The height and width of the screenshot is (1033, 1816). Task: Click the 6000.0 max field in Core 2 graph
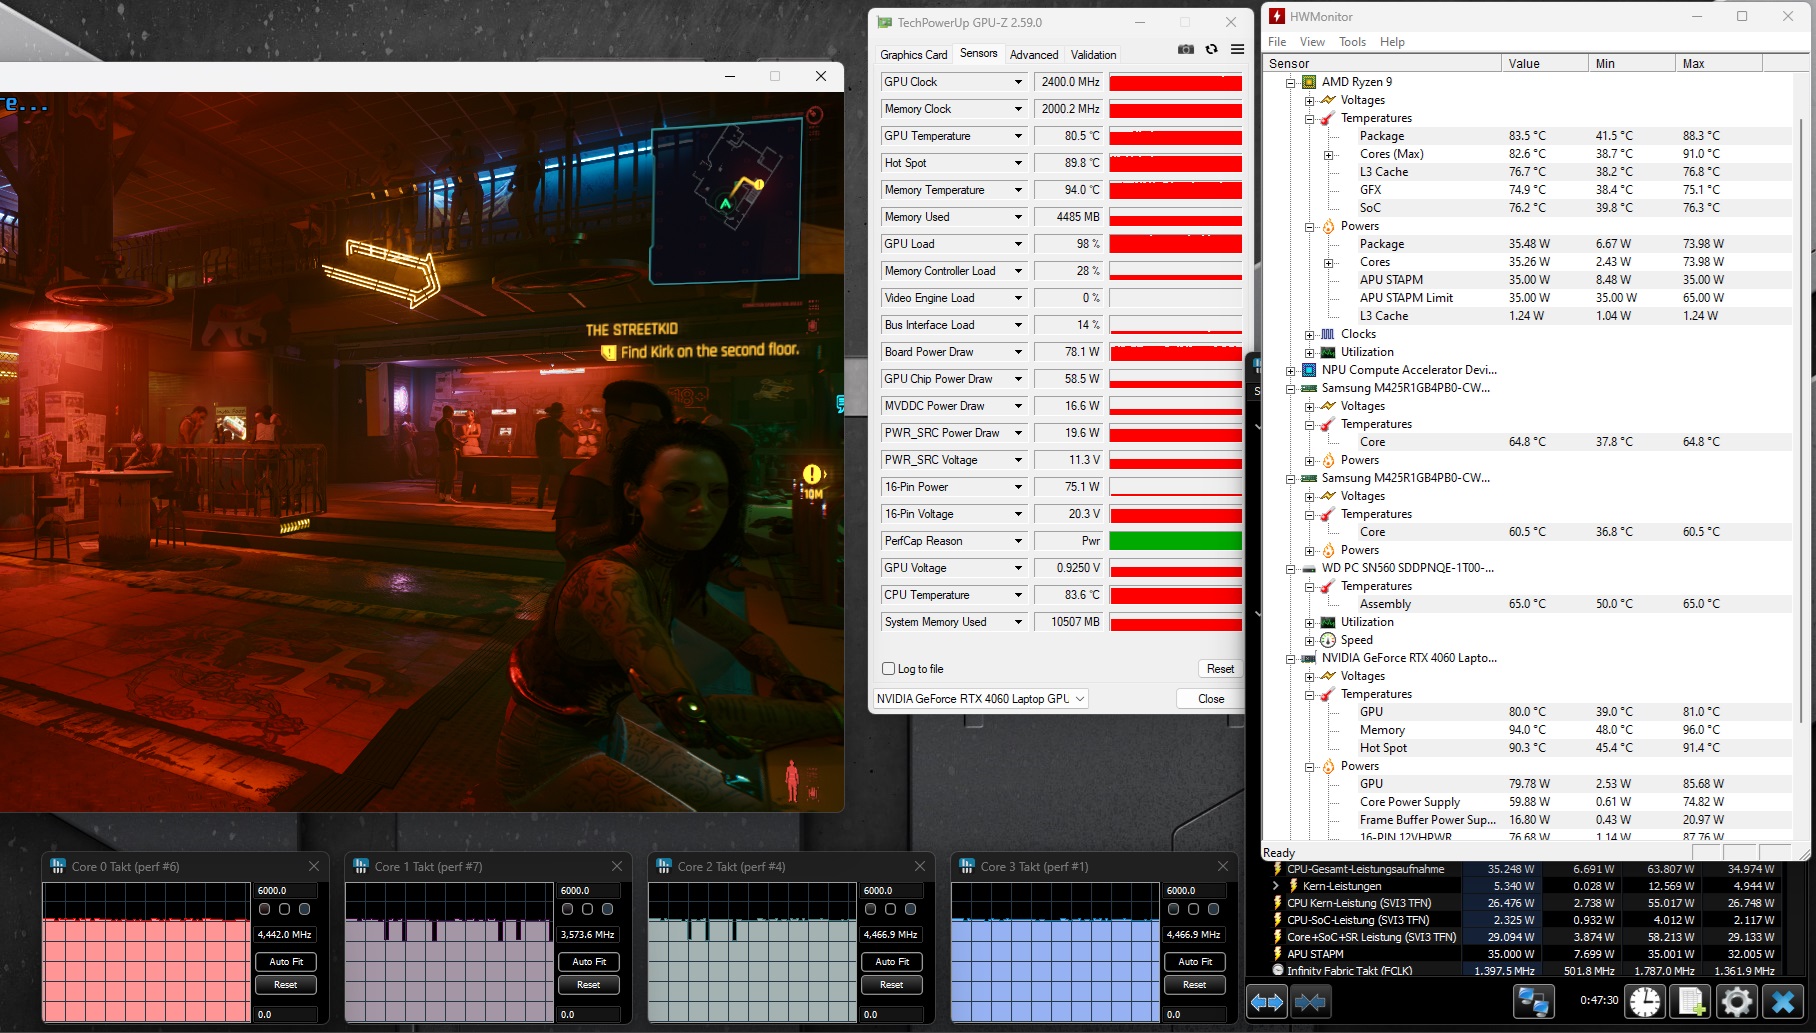point(890,890)
